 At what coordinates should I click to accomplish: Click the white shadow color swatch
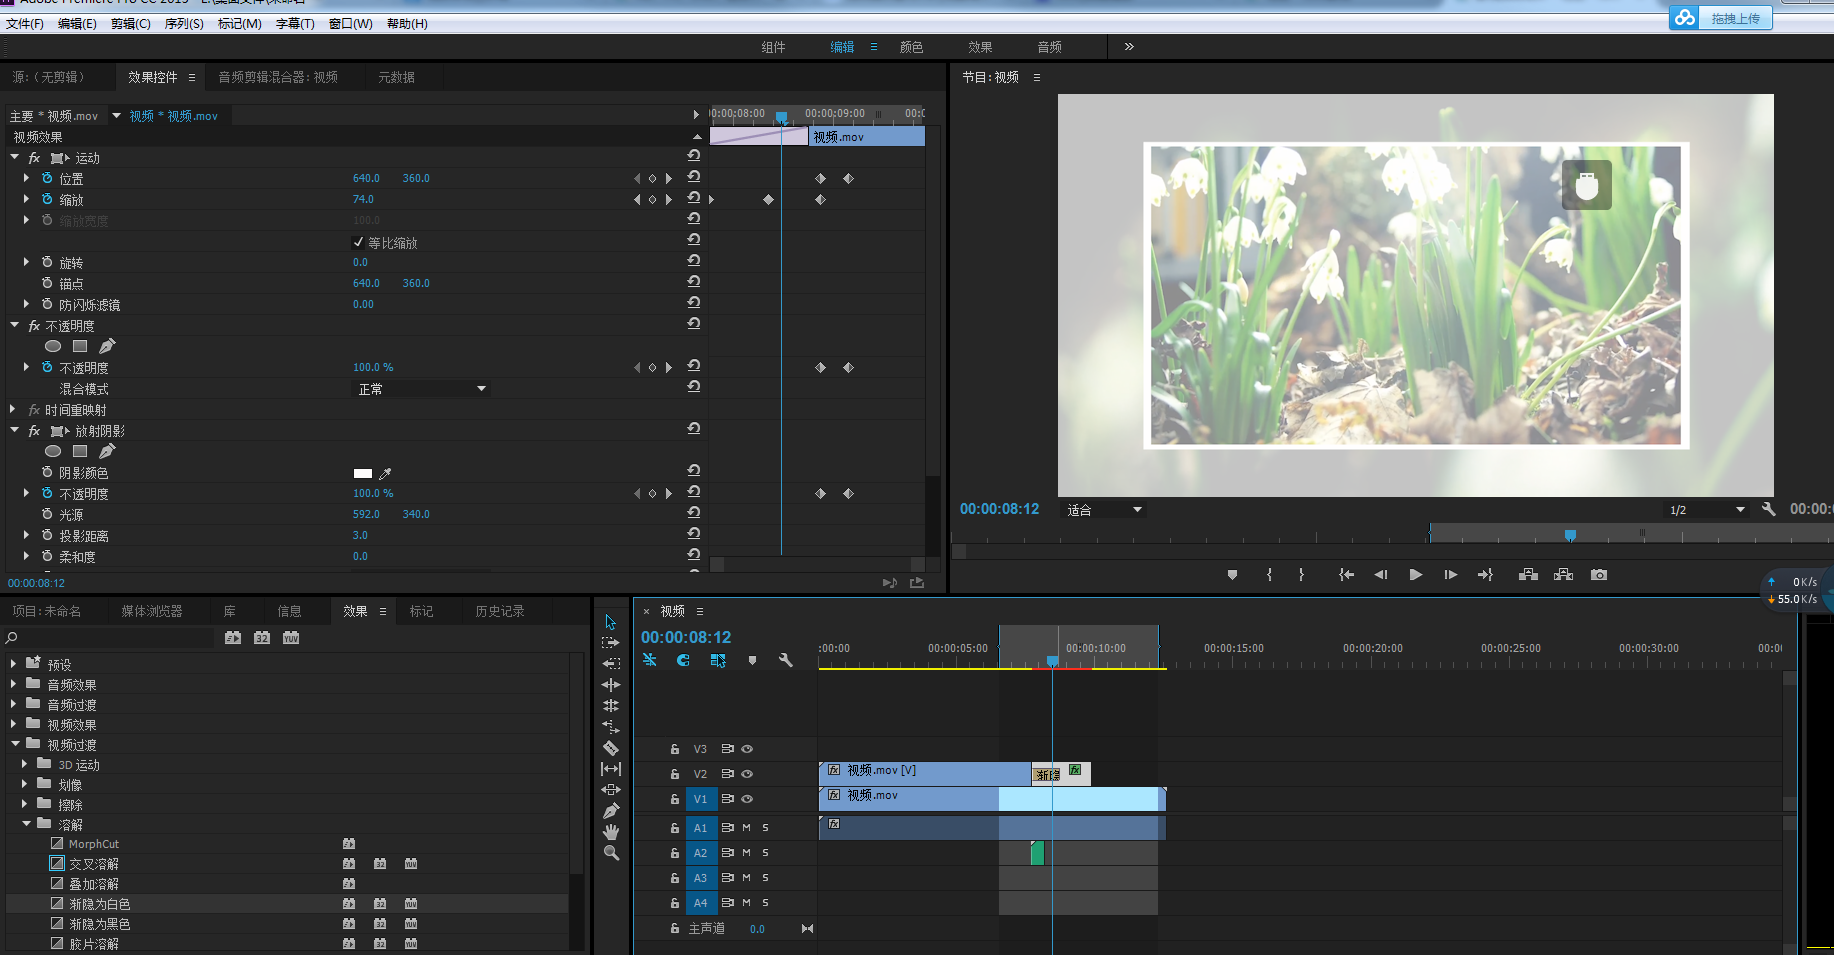(x=363, y=473)
